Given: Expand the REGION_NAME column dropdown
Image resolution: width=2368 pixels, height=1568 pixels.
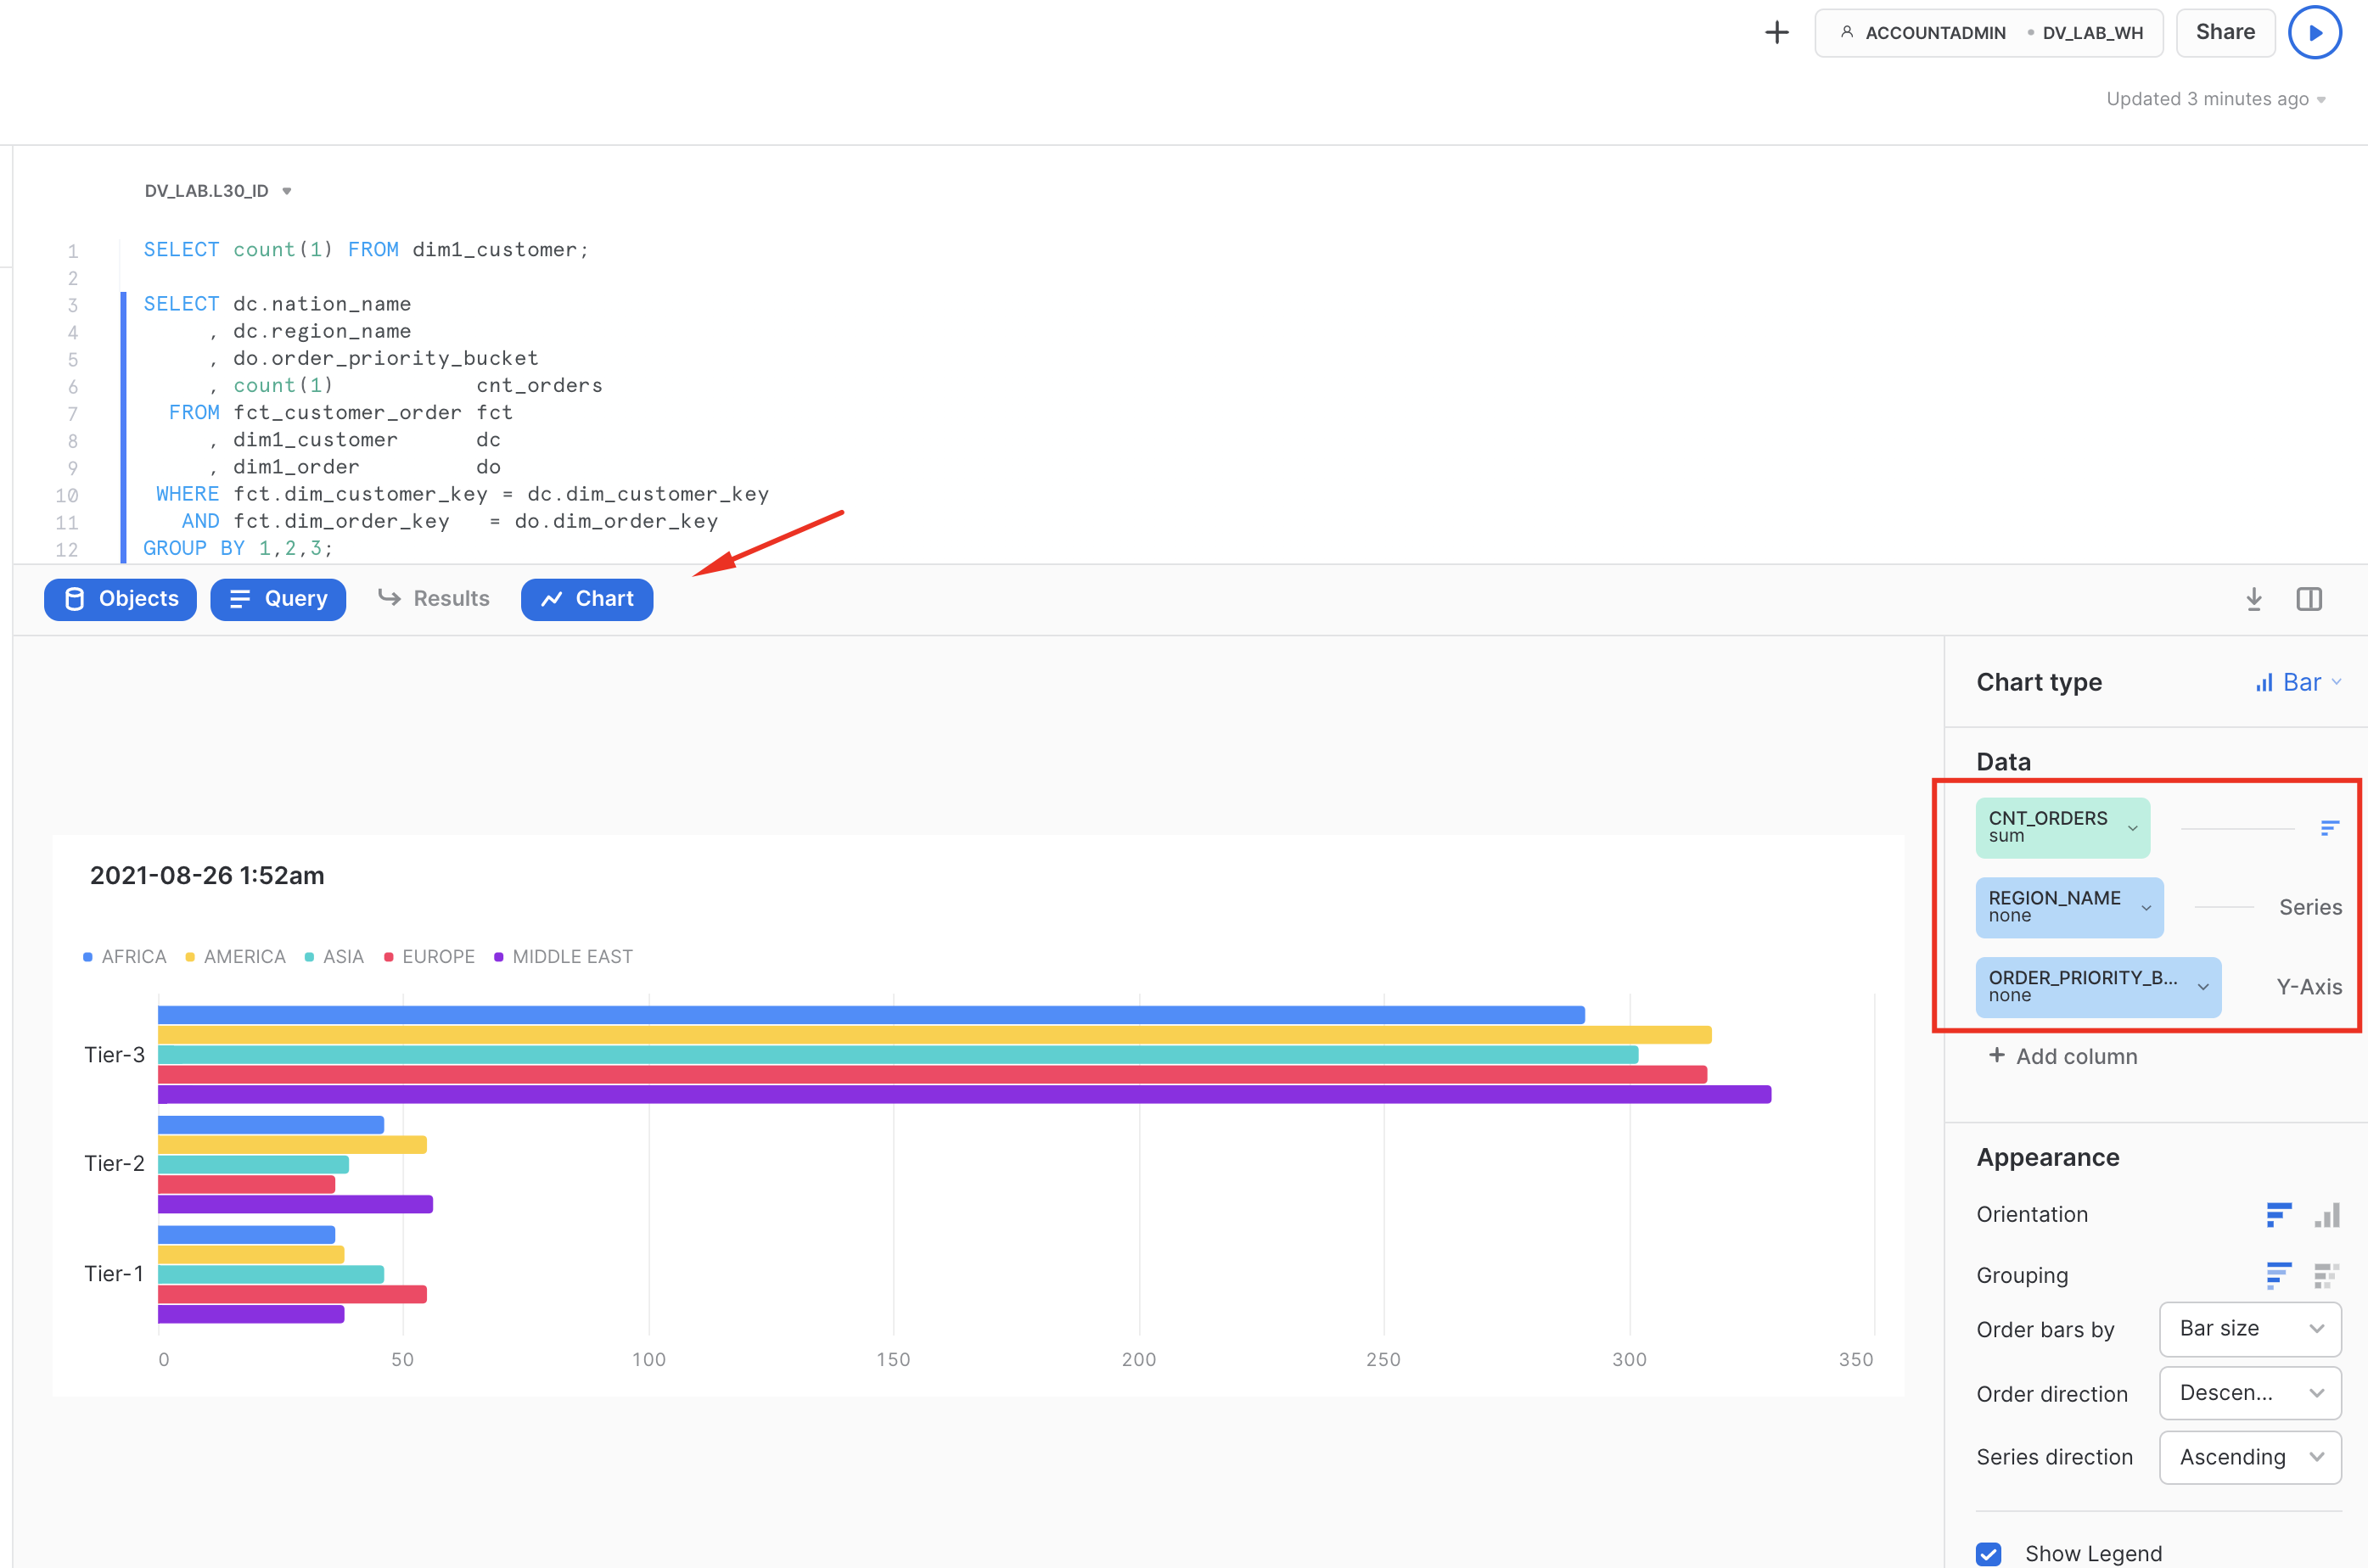Looking at the screenshot, I should tap(2144, 907).
